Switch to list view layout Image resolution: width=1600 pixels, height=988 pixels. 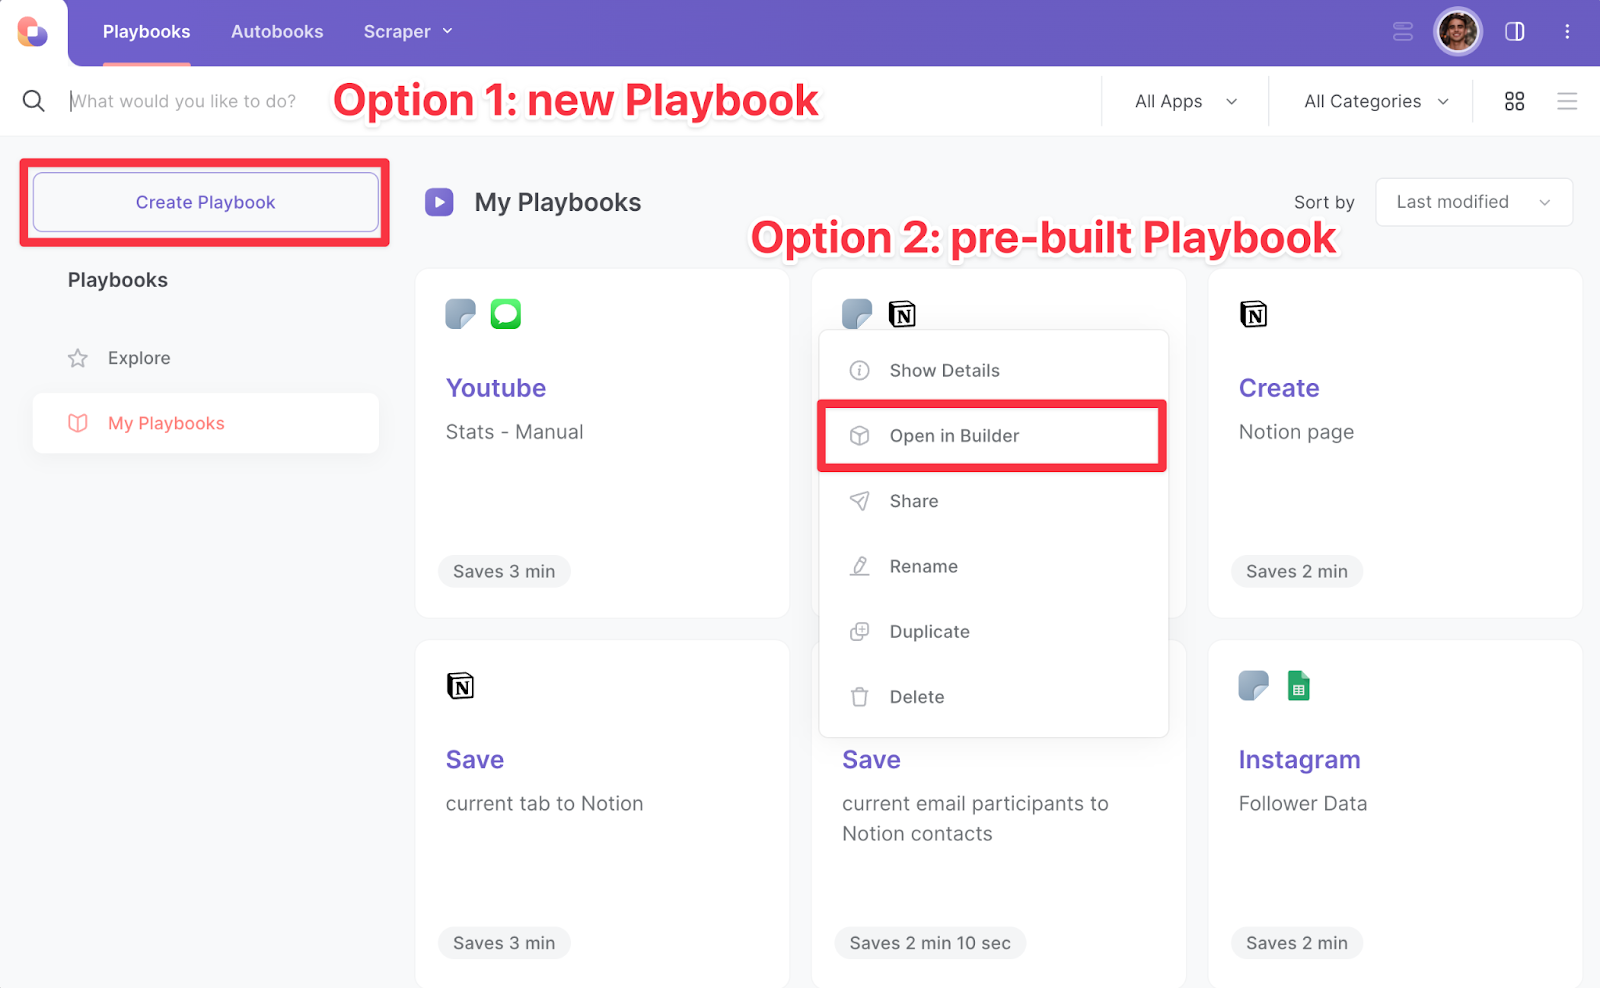(1566, 101)
